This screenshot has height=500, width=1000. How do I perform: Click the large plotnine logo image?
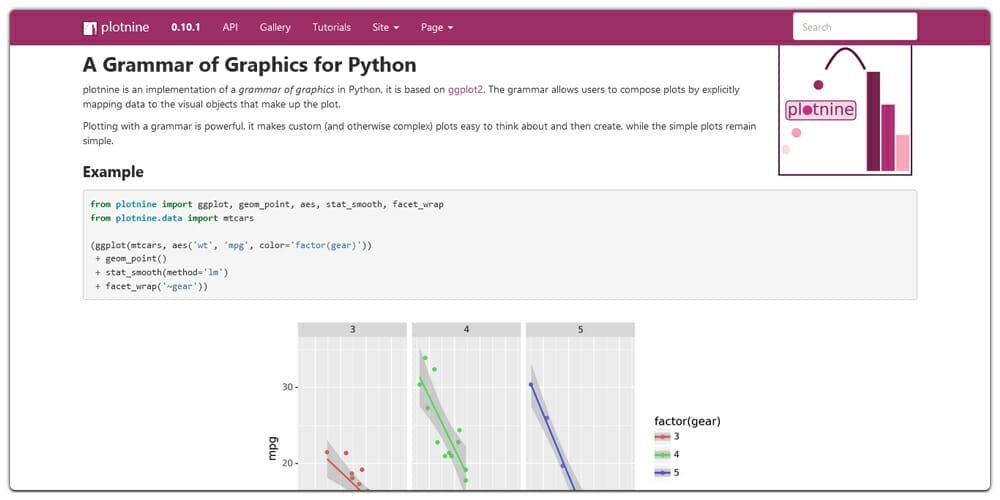click(845, 110)
